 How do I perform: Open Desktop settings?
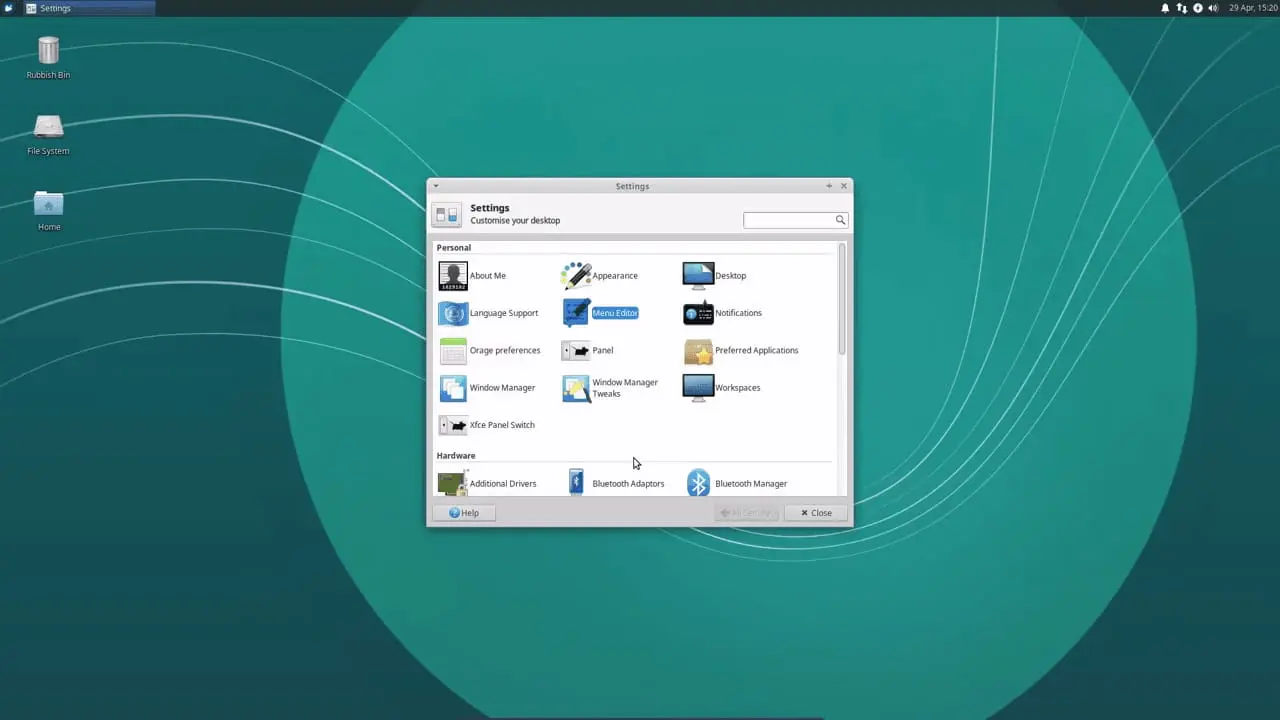[x=715, y=276]
